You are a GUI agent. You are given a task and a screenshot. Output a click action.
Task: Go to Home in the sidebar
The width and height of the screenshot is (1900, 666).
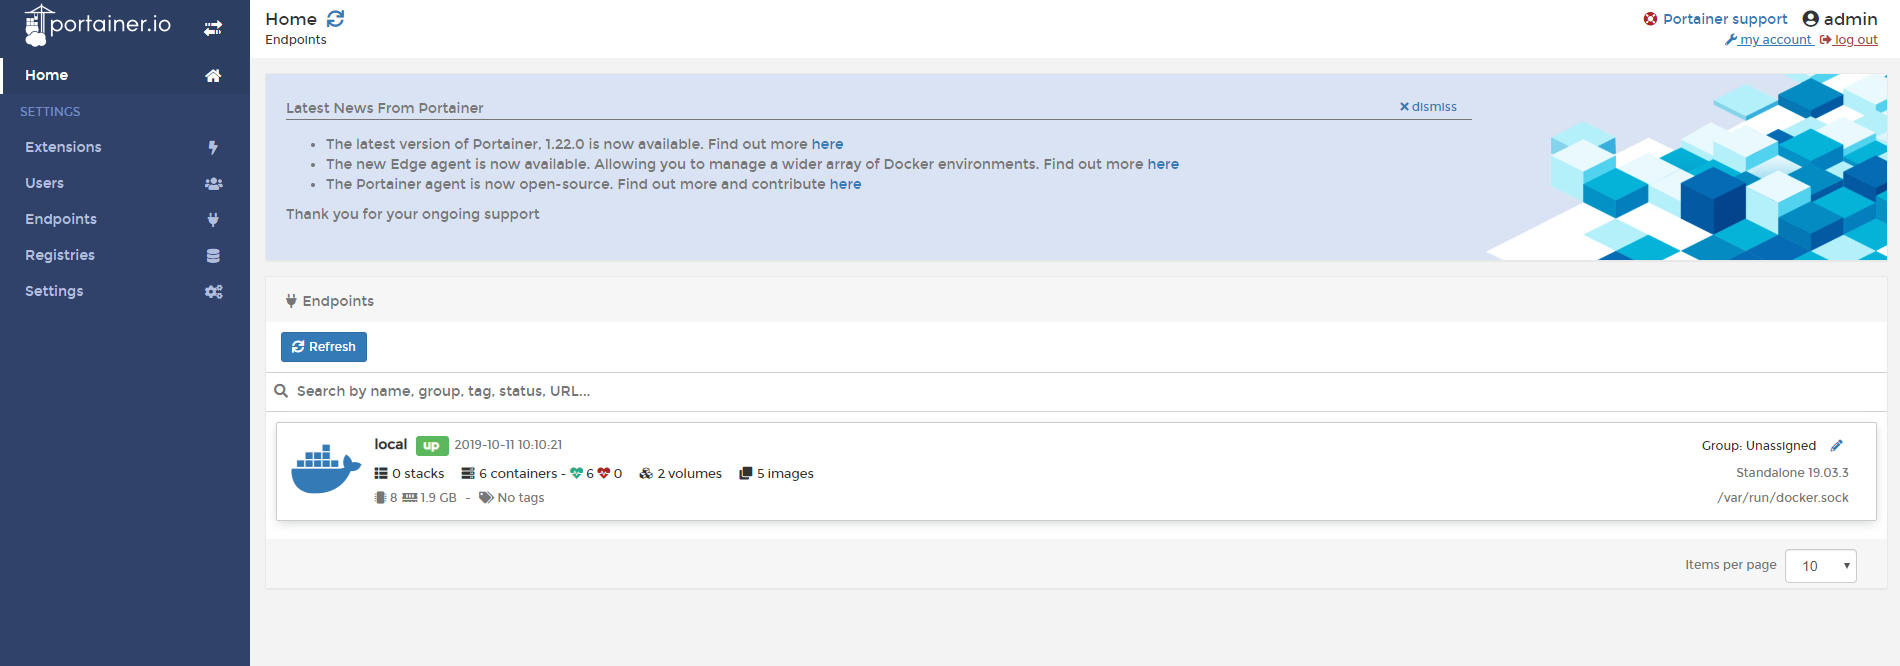coord(125,75)
